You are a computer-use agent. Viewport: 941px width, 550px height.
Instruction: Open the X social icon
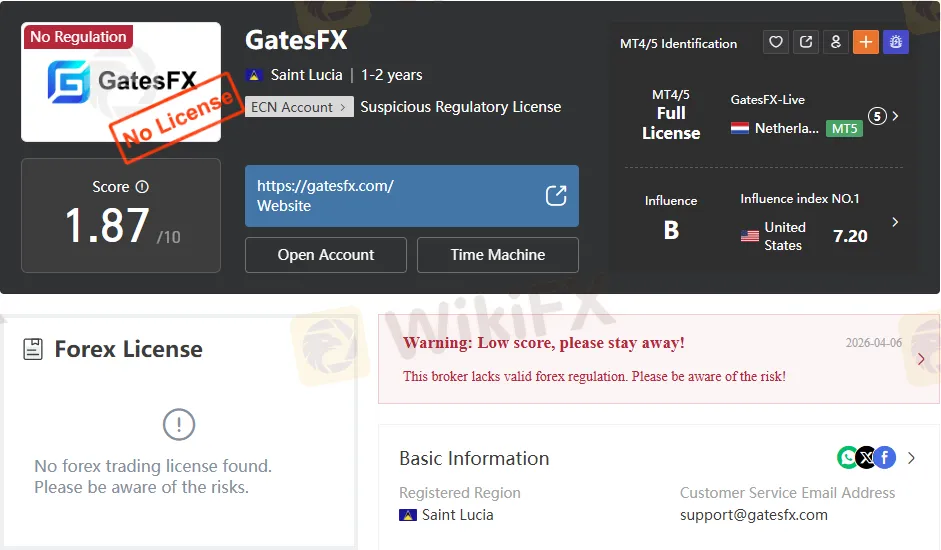tap(866, 458)
